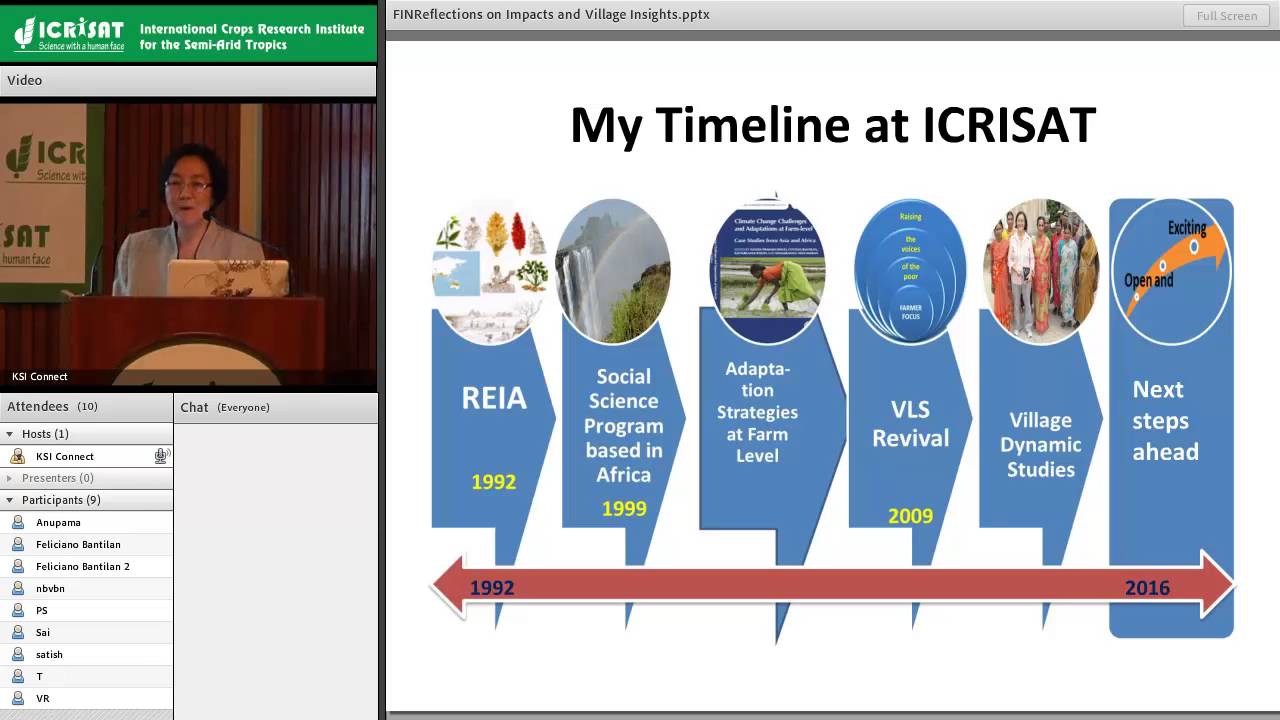Click the user icon beside VR
This screenshot has width=1280, height=720.
coord(17,698)
